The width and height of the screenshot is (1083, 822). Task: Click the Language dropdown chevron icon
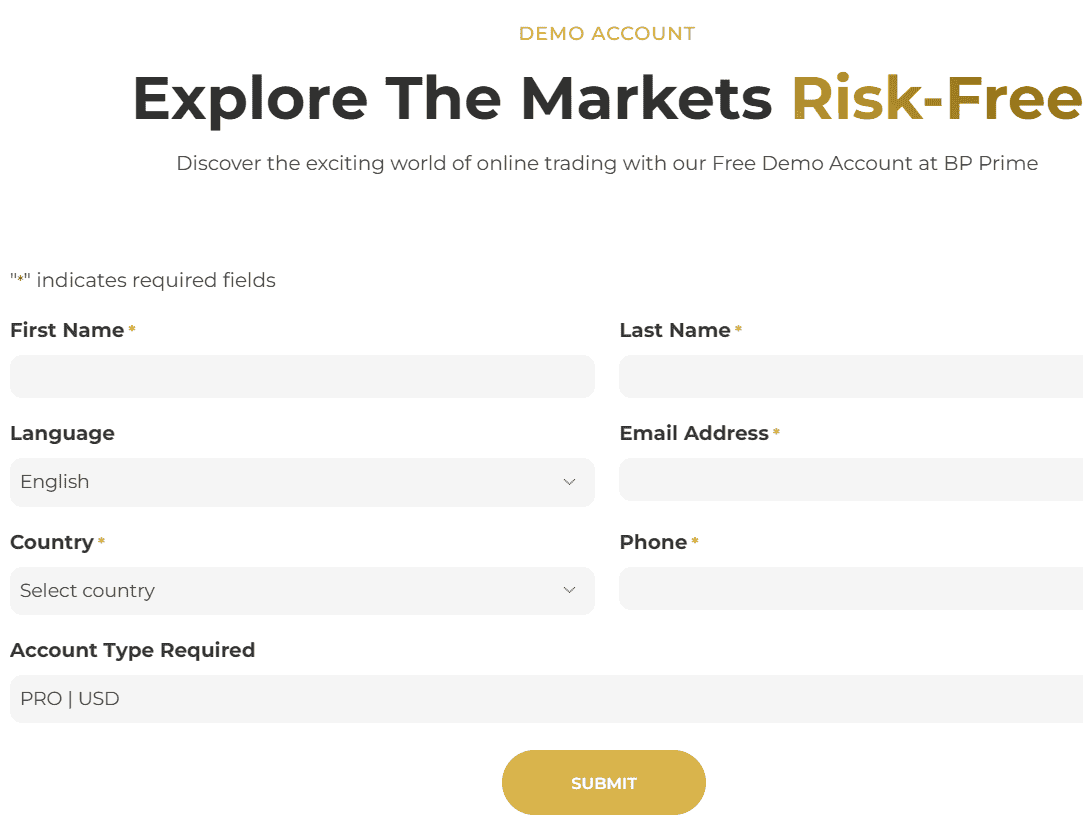tap(569, 482)
